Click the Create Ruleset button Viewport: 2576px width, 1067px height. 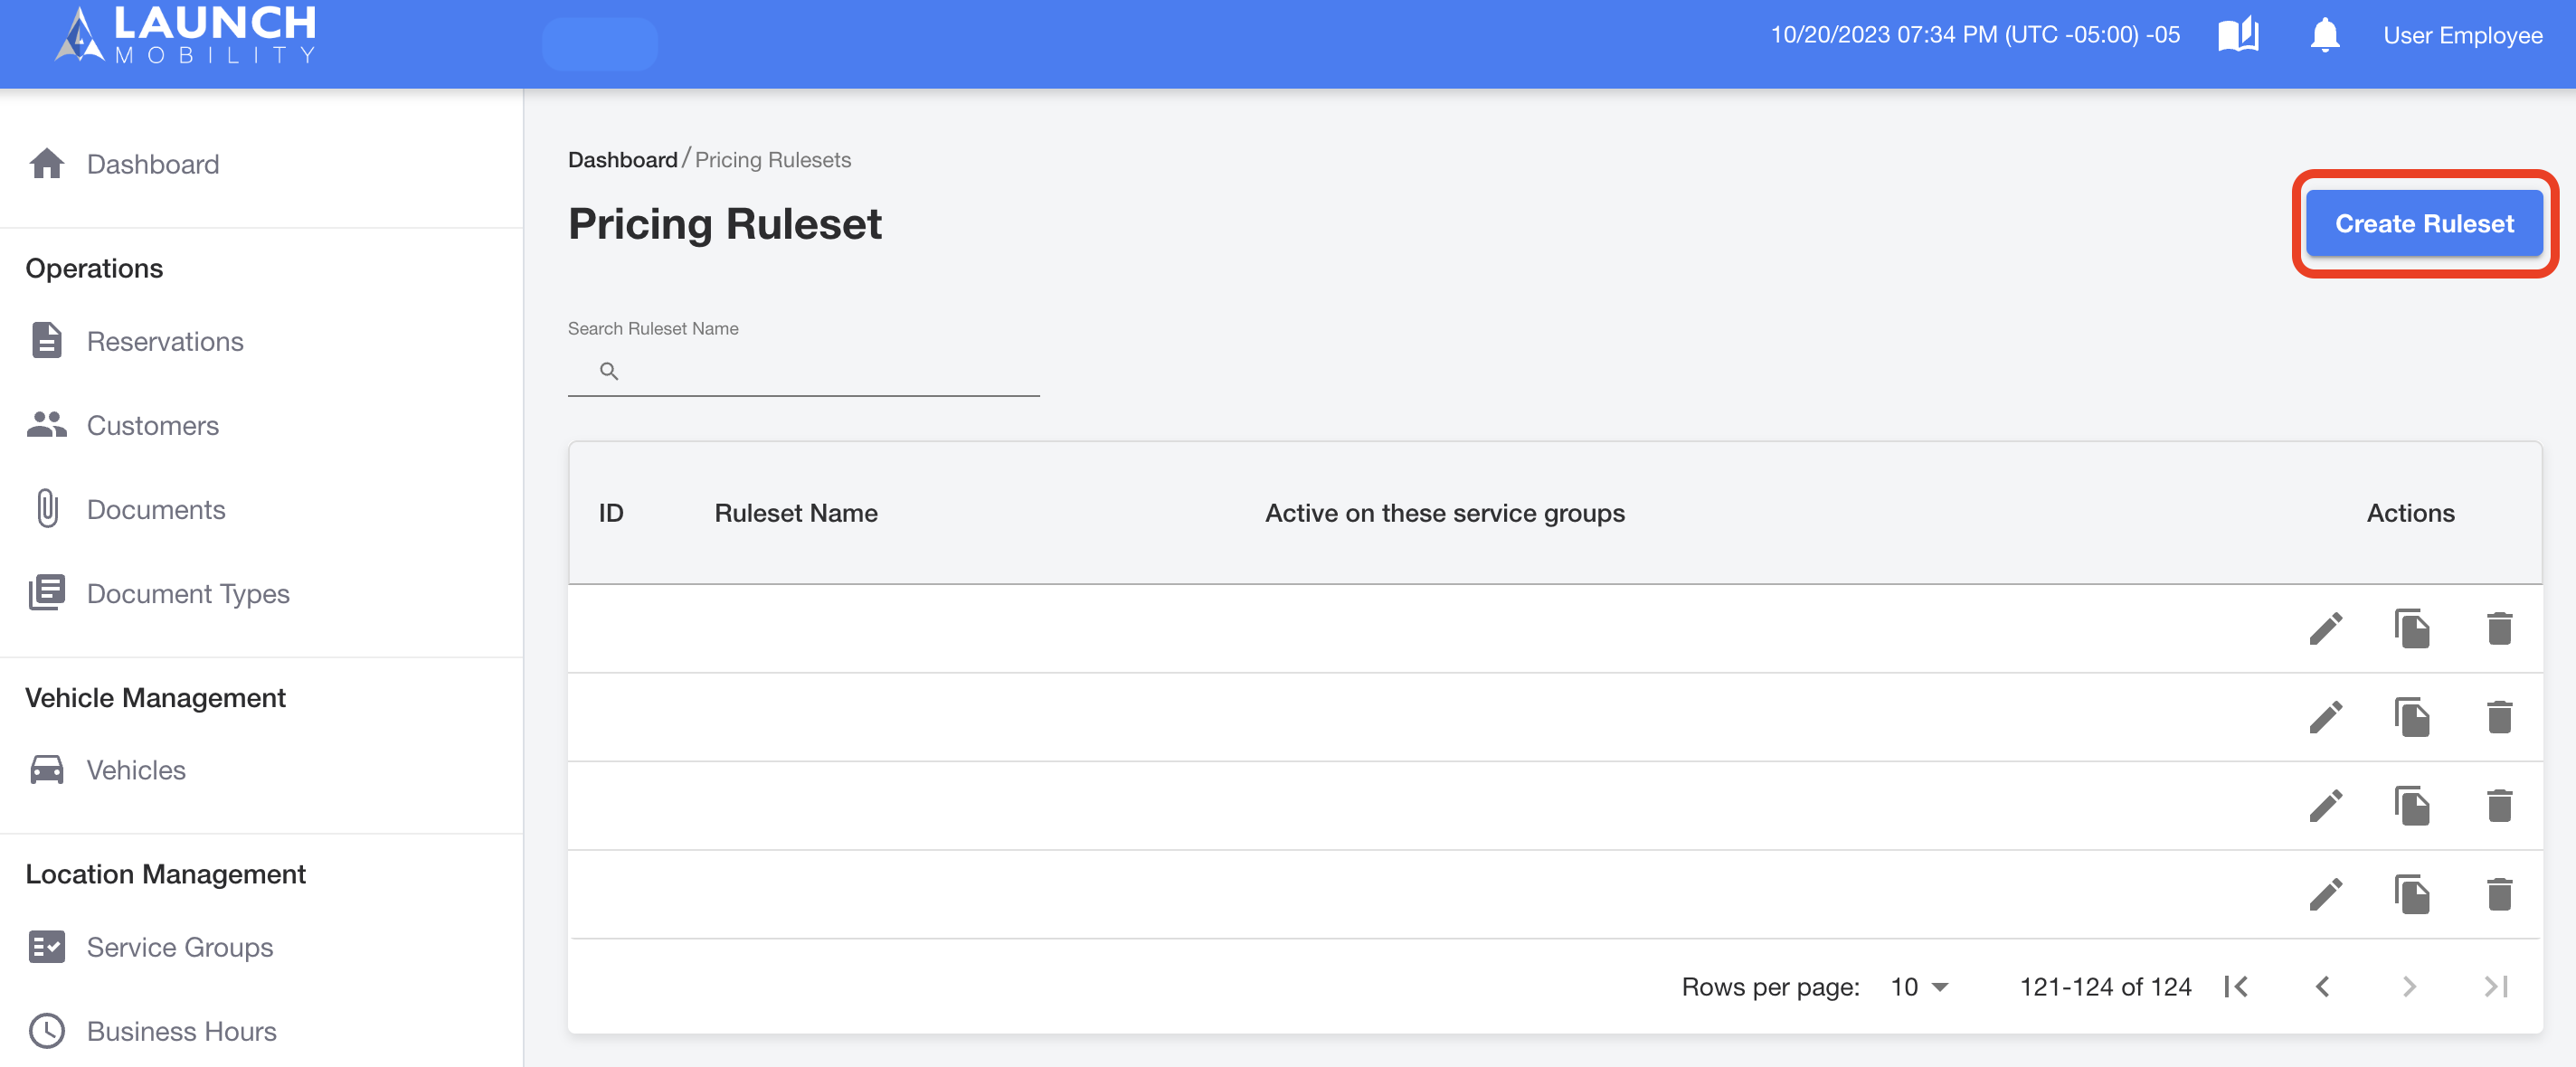point(2424,223)
